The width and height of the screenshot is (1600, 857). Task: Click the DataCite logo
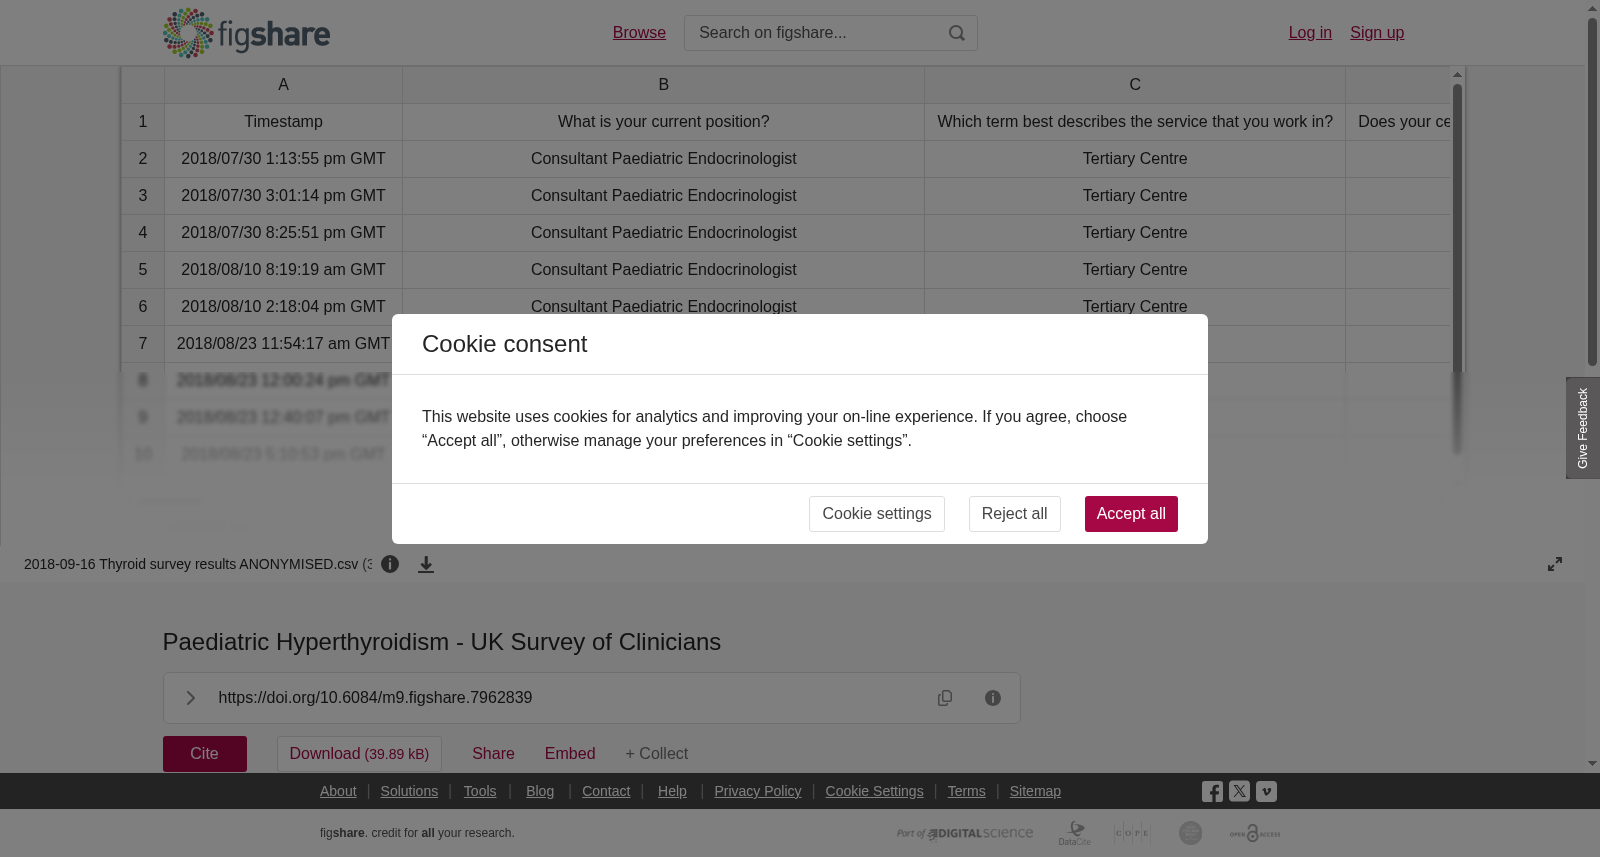pos(1075,833)
